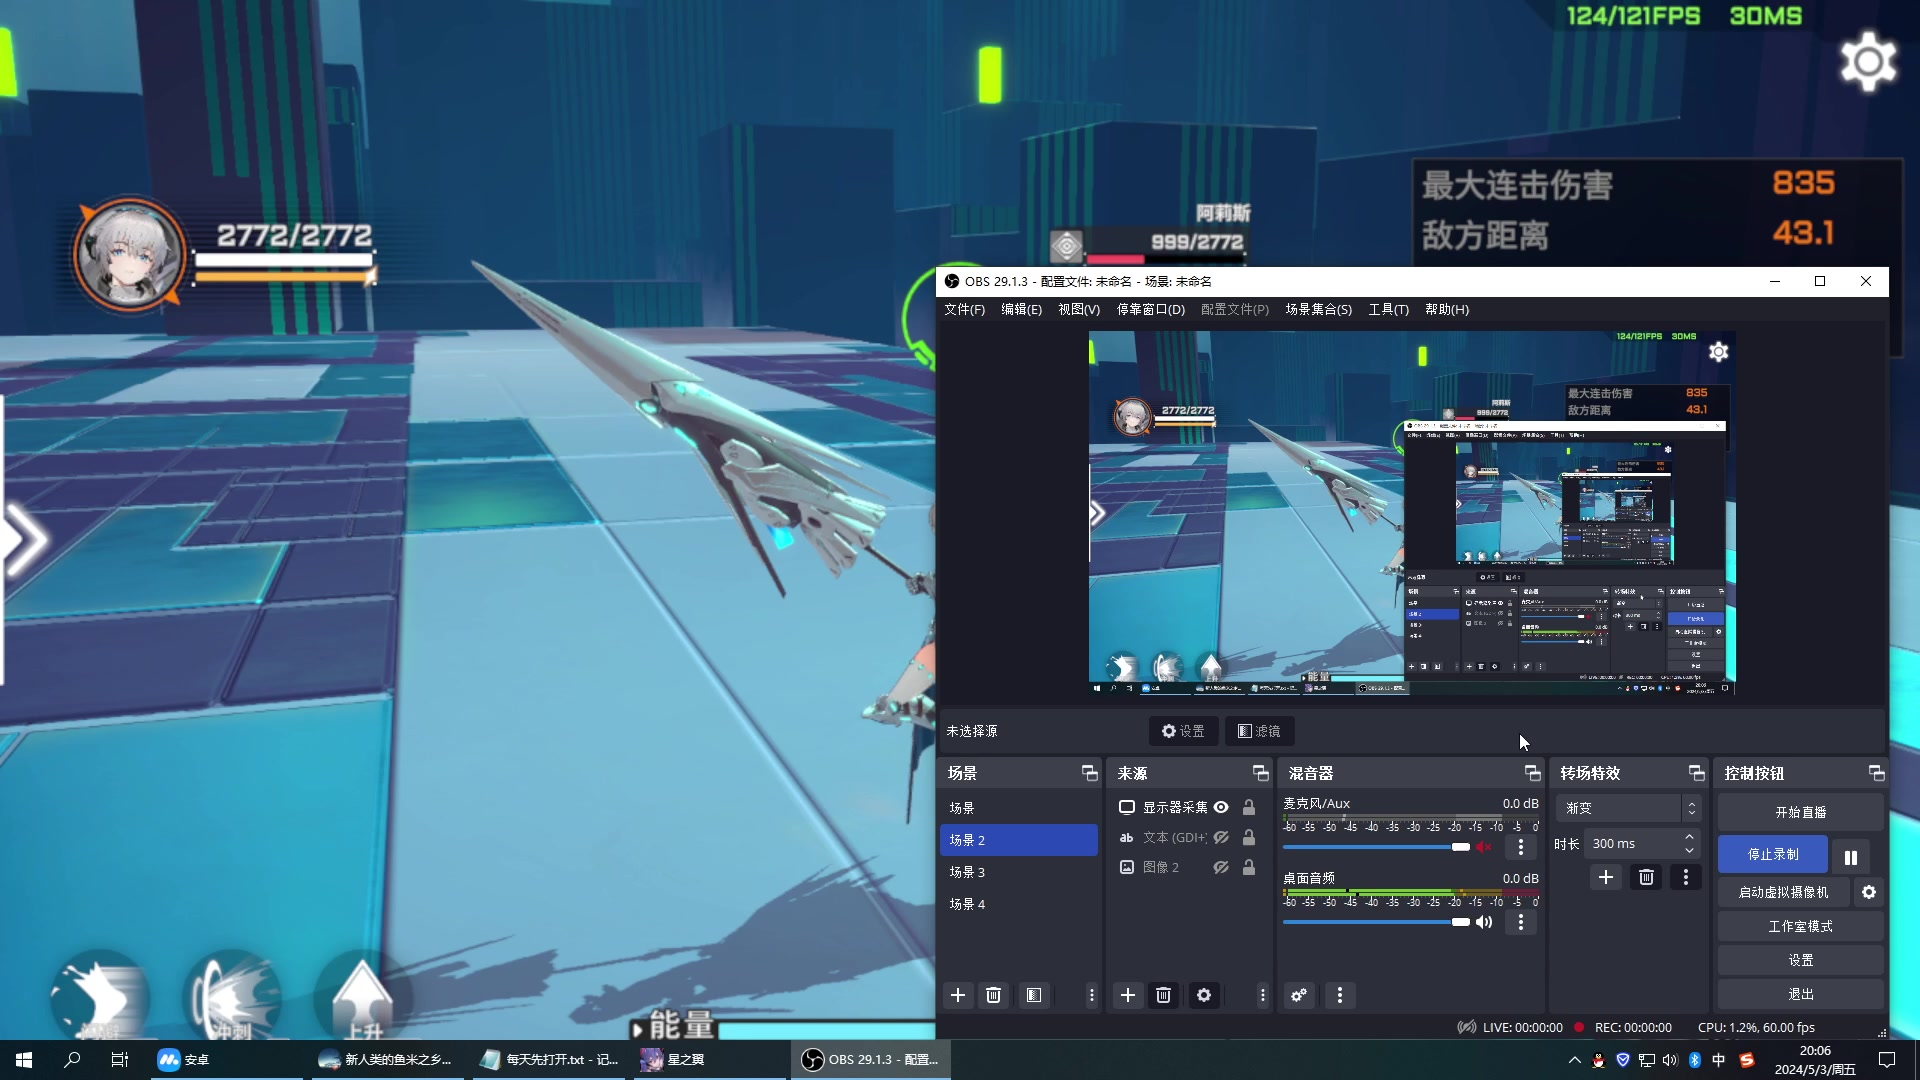The width and height of the screenshot is (1920, 1080).
Task: Unmute the 麦克风/Aux microphone
Action: pyautogui.click(x=1484, y=847)
